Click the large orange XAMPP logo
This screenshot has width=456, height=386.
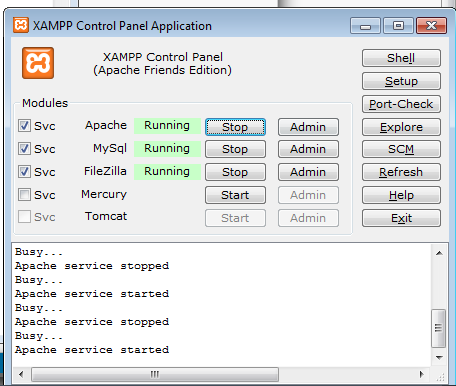point(38,63)
